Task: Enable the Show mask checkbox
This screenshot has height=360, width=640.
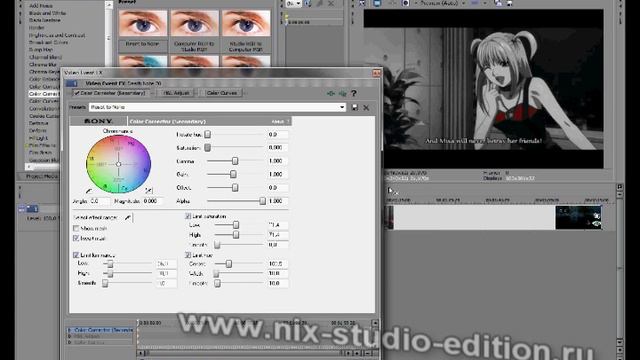Action: click(76, 228)
